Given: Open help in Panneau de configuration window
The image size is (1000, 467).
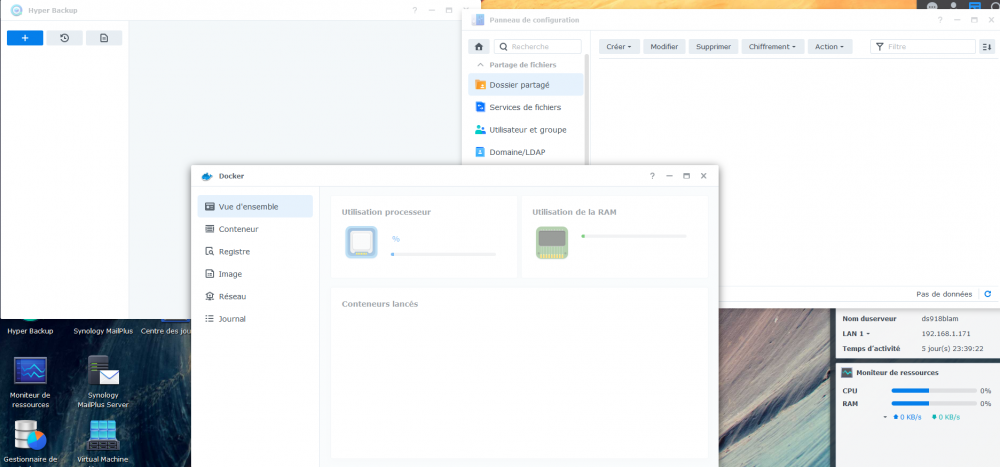Looking at the screenshot, I should click(x=939, y=20).
